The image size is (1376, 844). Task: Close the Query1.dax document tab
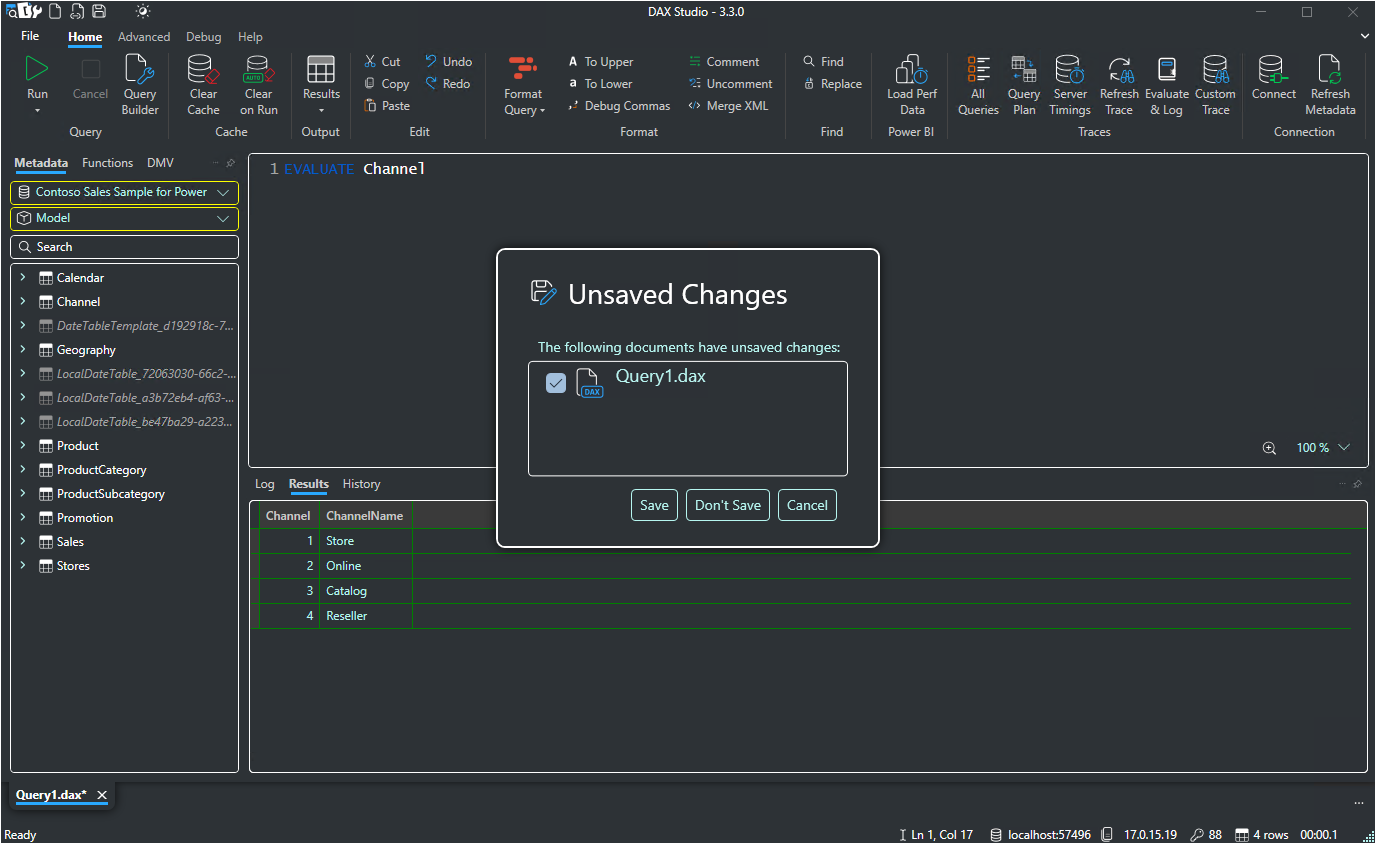coord(102,795)
